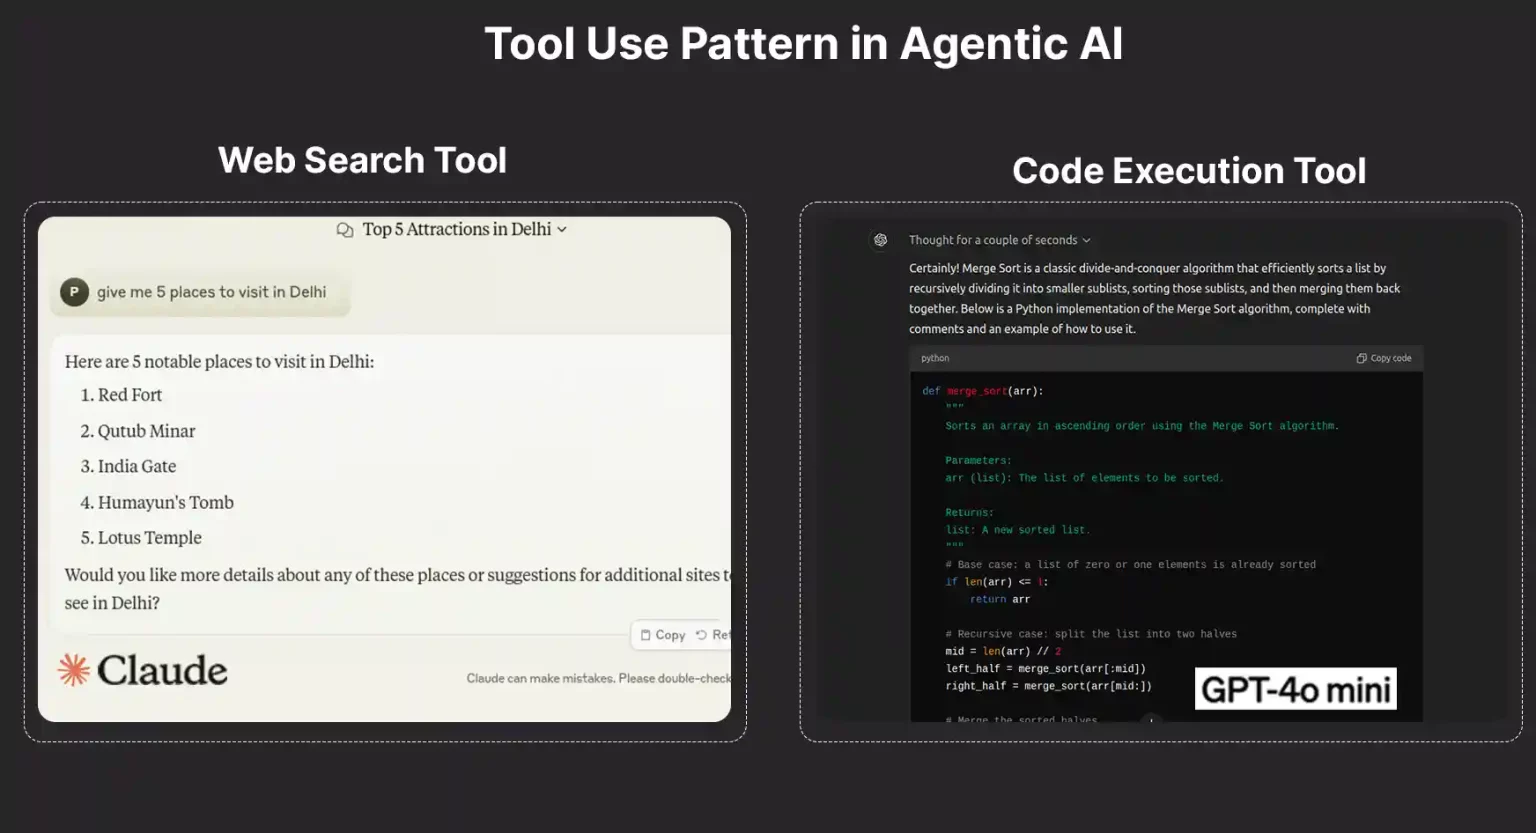Click the 'Tool Use Pattern in Agentic AI' title

(x=803, y=44)
